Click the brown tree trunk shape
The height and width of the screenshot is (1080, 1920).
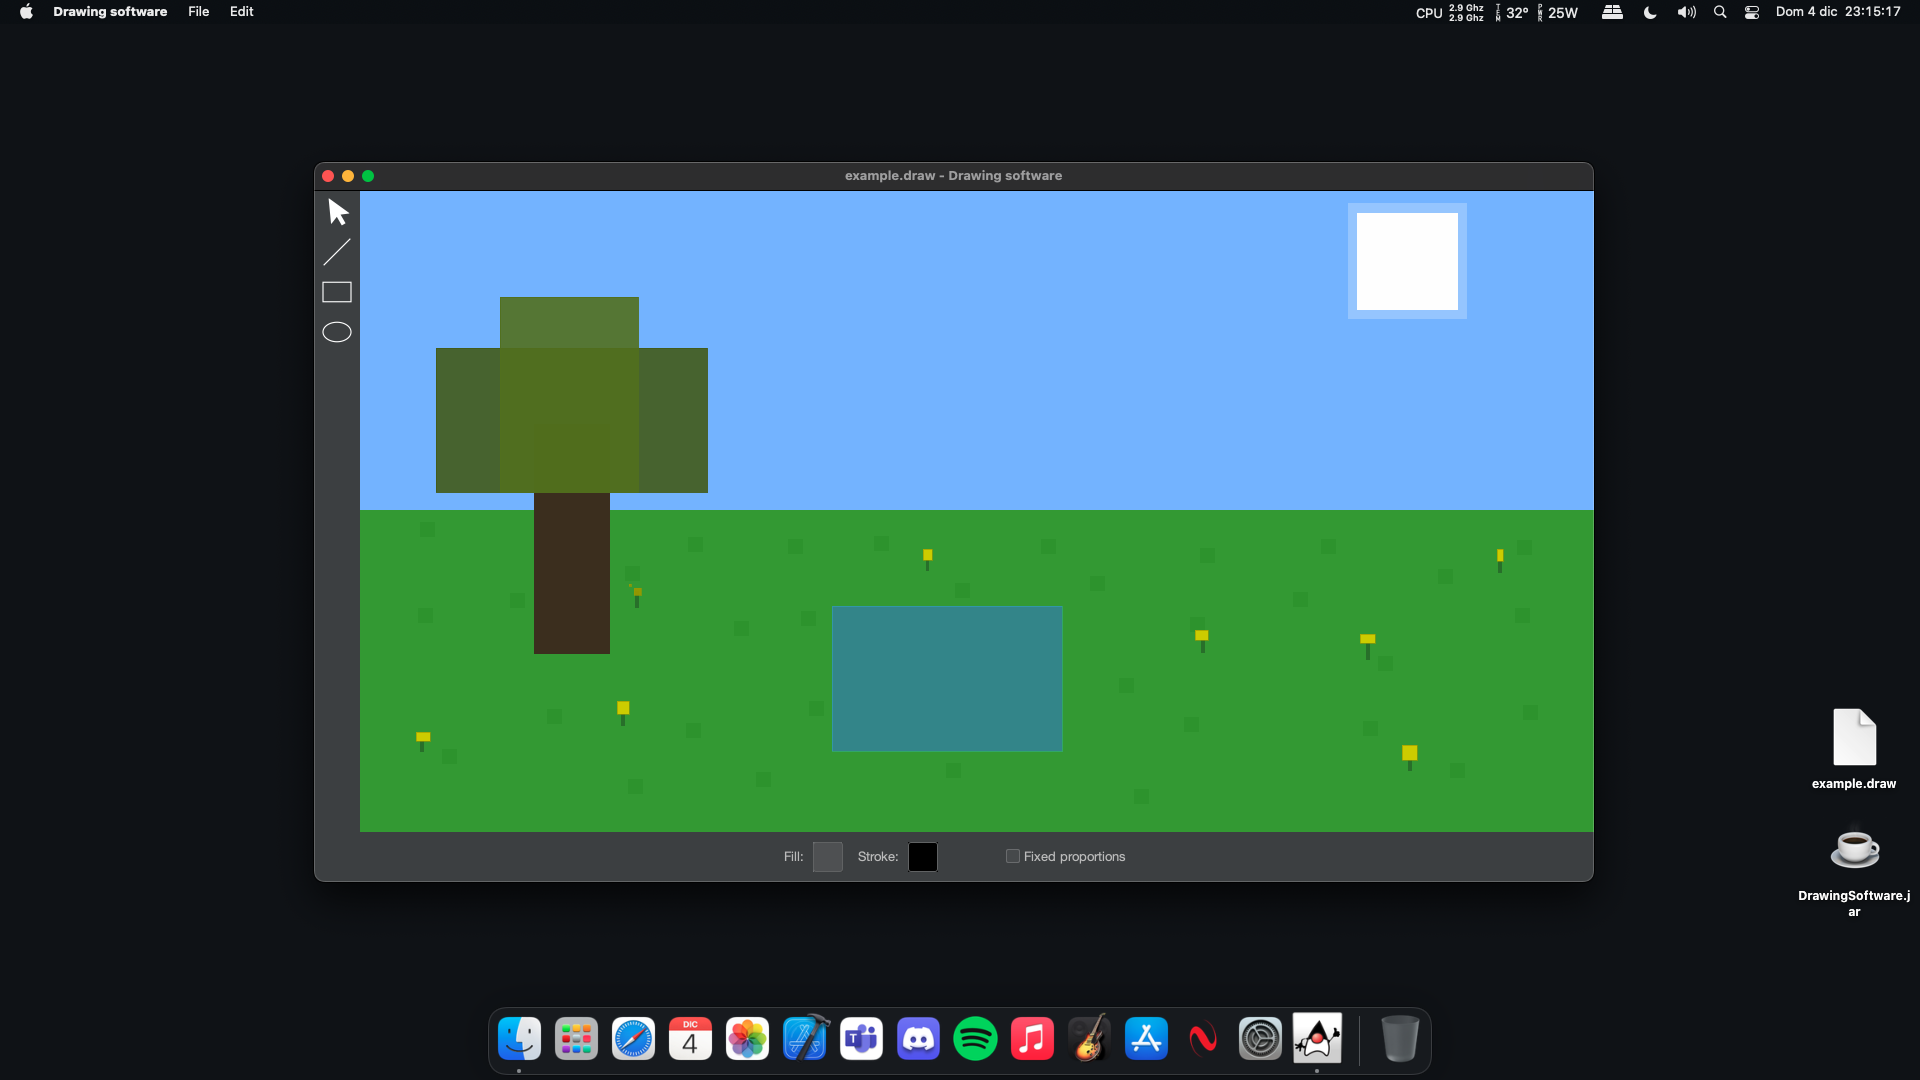(572, 573)
